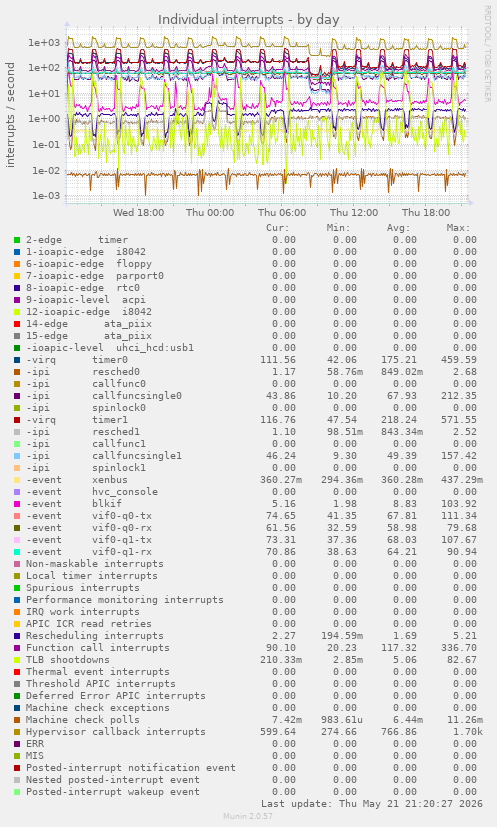This screenshot has height=827, width=497.
Task: Click the yellow-green TLB shootdowns swatch
Action: point(17,660)
